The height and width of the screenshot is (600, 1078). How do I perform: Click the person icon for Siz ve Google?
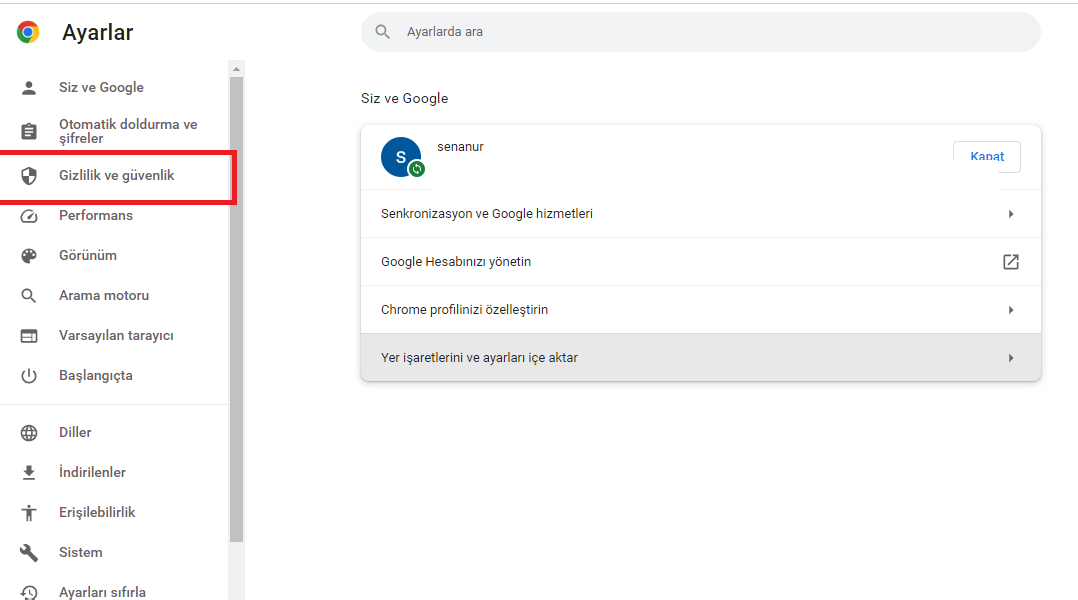tap(29, 87)
